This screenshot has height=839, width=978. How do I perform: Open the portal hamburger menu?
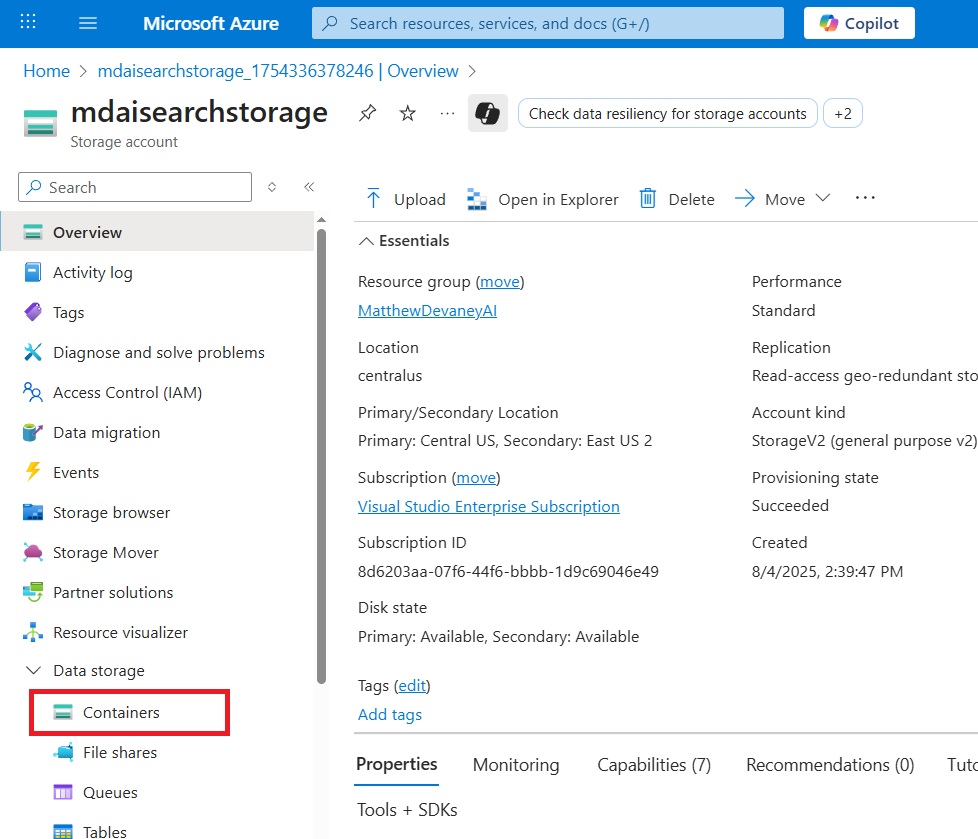[x=88, y=23]
